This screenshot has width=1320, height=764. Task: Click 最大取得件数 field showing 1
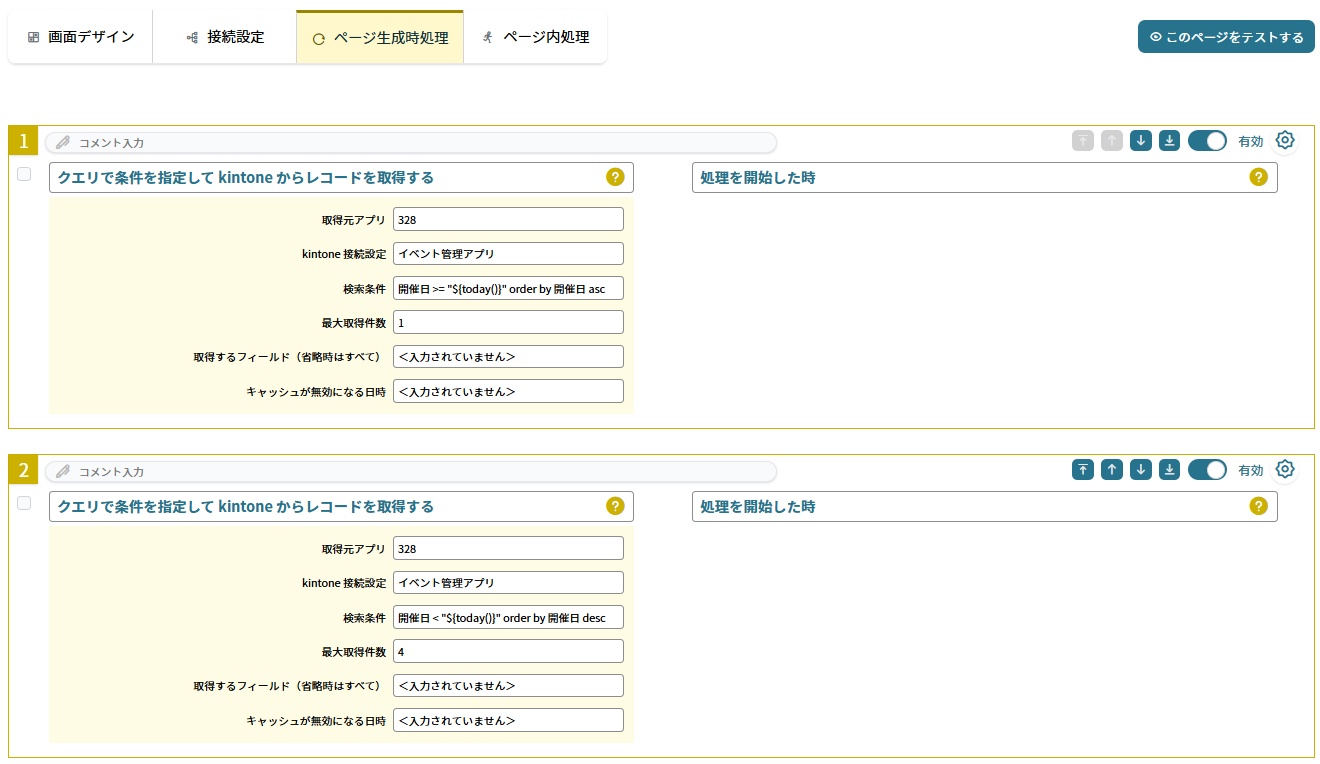(x=508, y=322)
